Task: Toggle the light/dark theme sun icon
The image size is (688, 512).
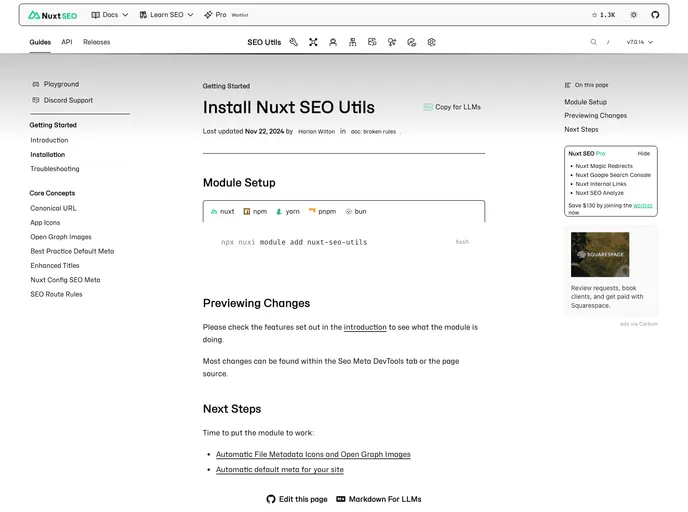Action: pyautogui.click(x=634, y=15)
